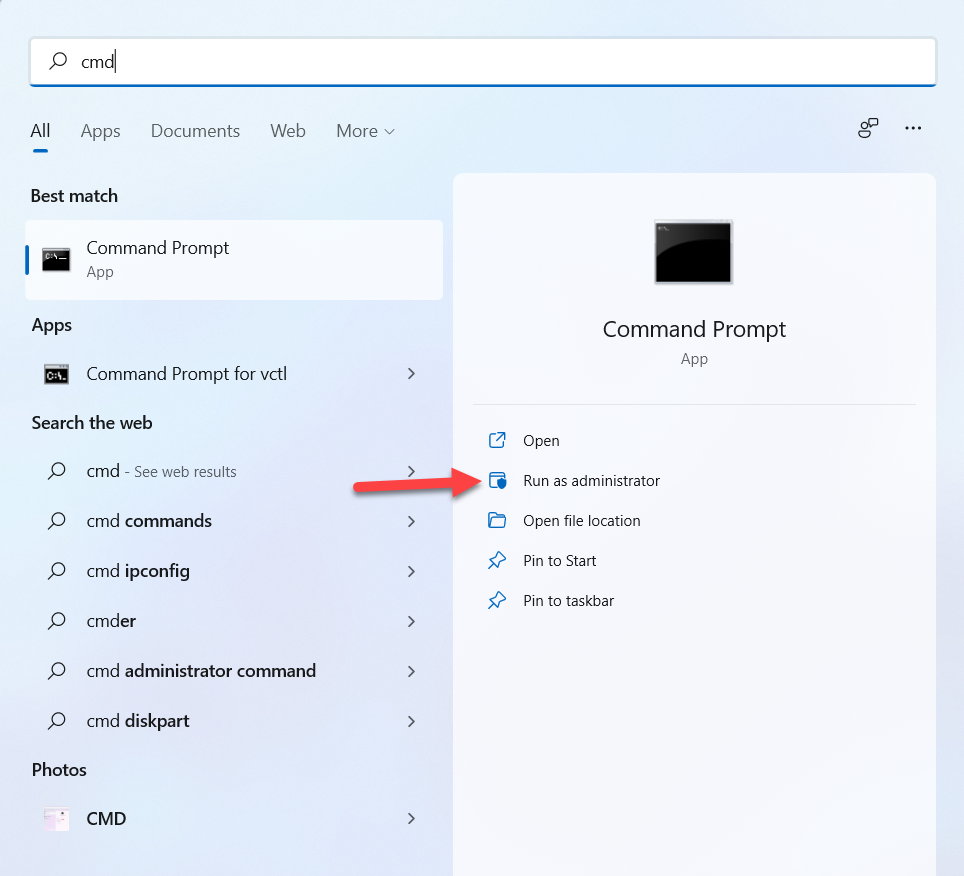
Task: Click the large Command Prompt preview icon
Action: tap(693, 251)
